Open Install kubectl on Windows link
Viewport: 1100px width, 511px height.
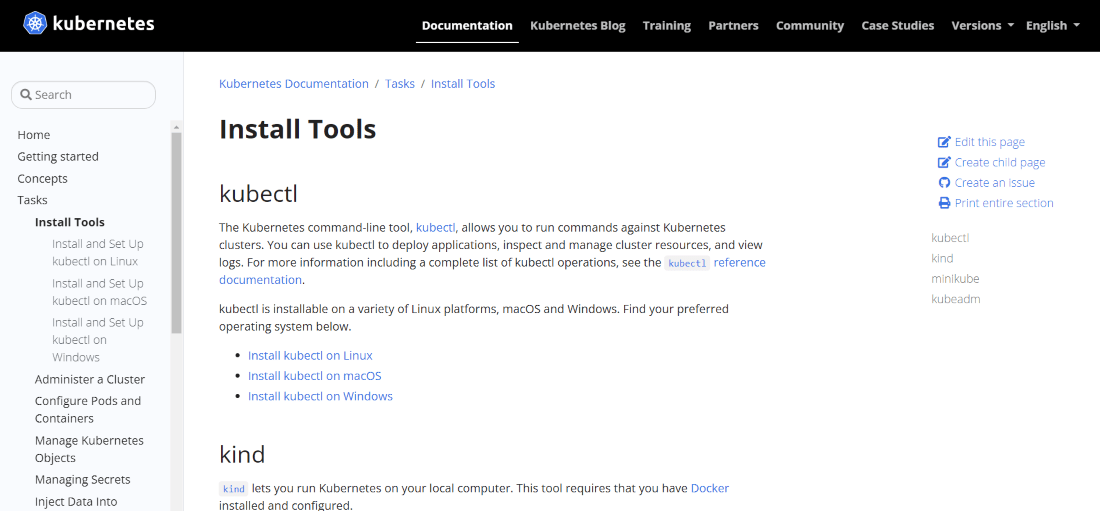320,396
